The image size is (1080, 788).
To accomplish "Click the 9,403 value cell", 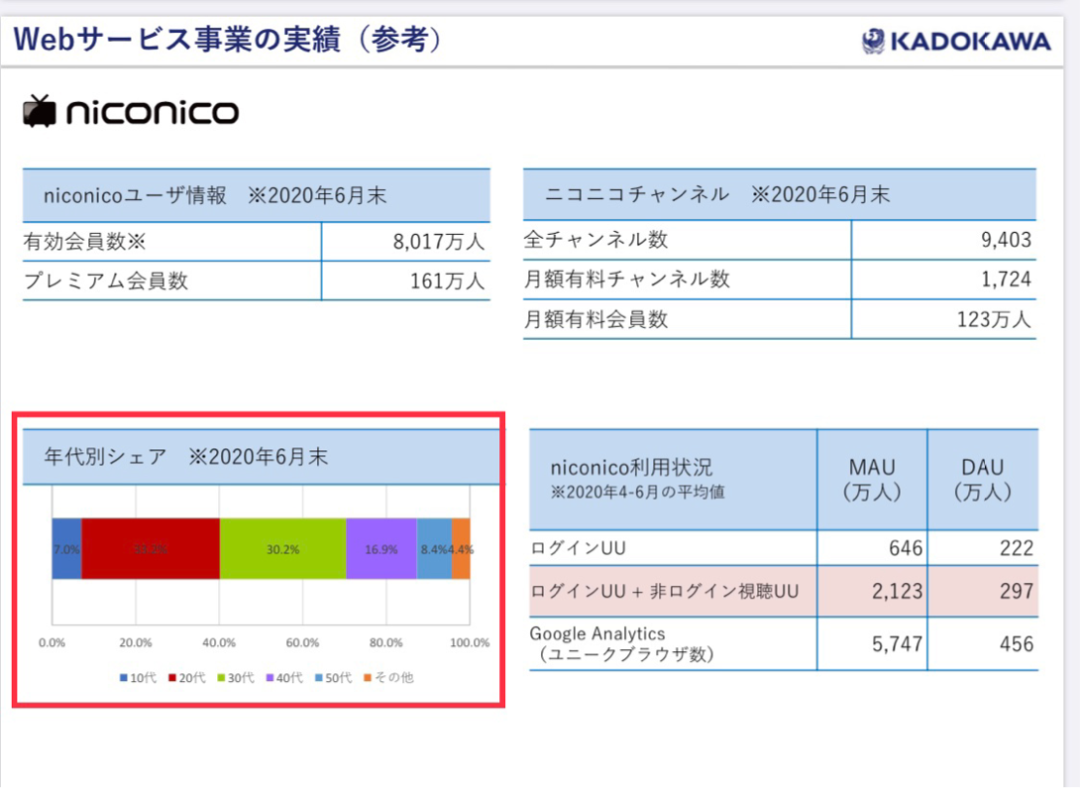I will coord(944,240).
